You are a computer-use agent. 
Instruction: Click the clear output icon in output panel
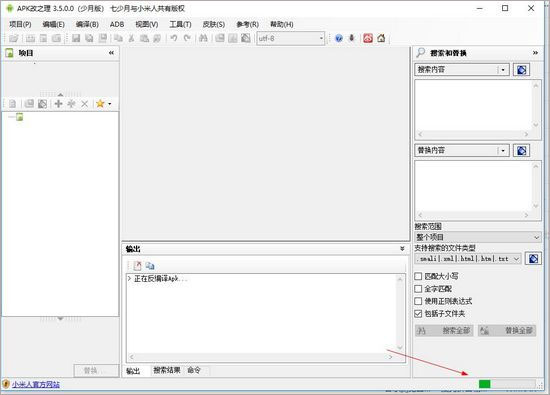[137, 266]
